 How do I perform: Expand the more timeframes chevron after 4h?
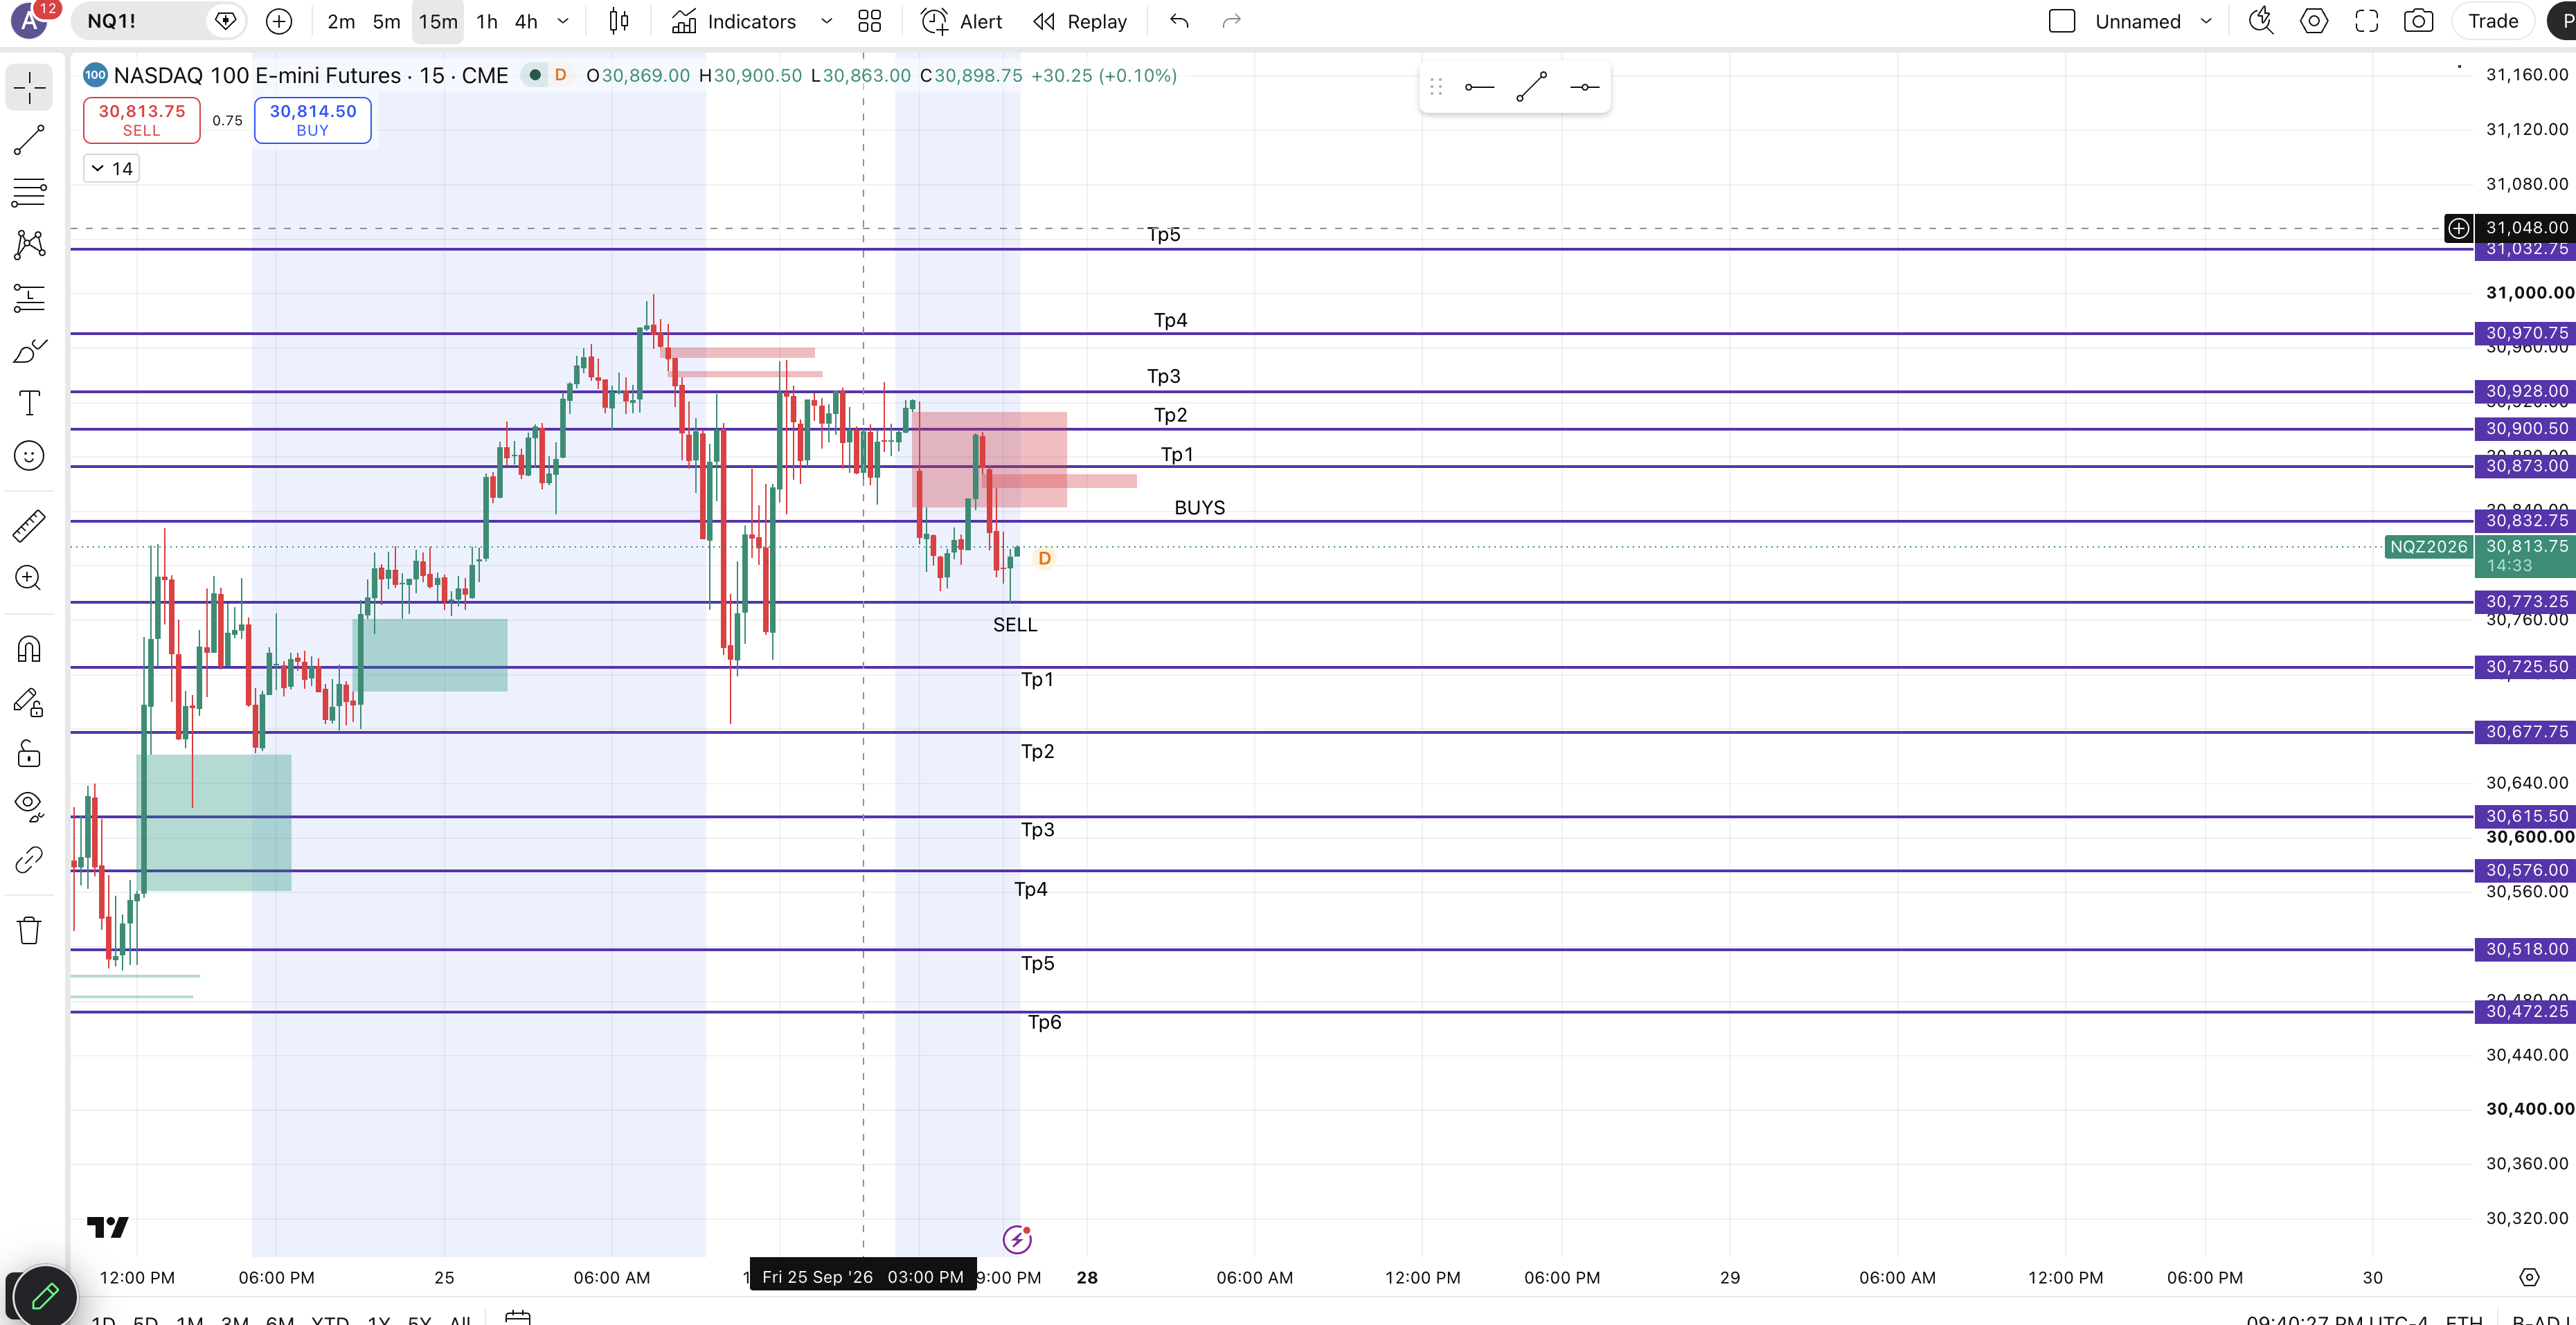(563, 21)
